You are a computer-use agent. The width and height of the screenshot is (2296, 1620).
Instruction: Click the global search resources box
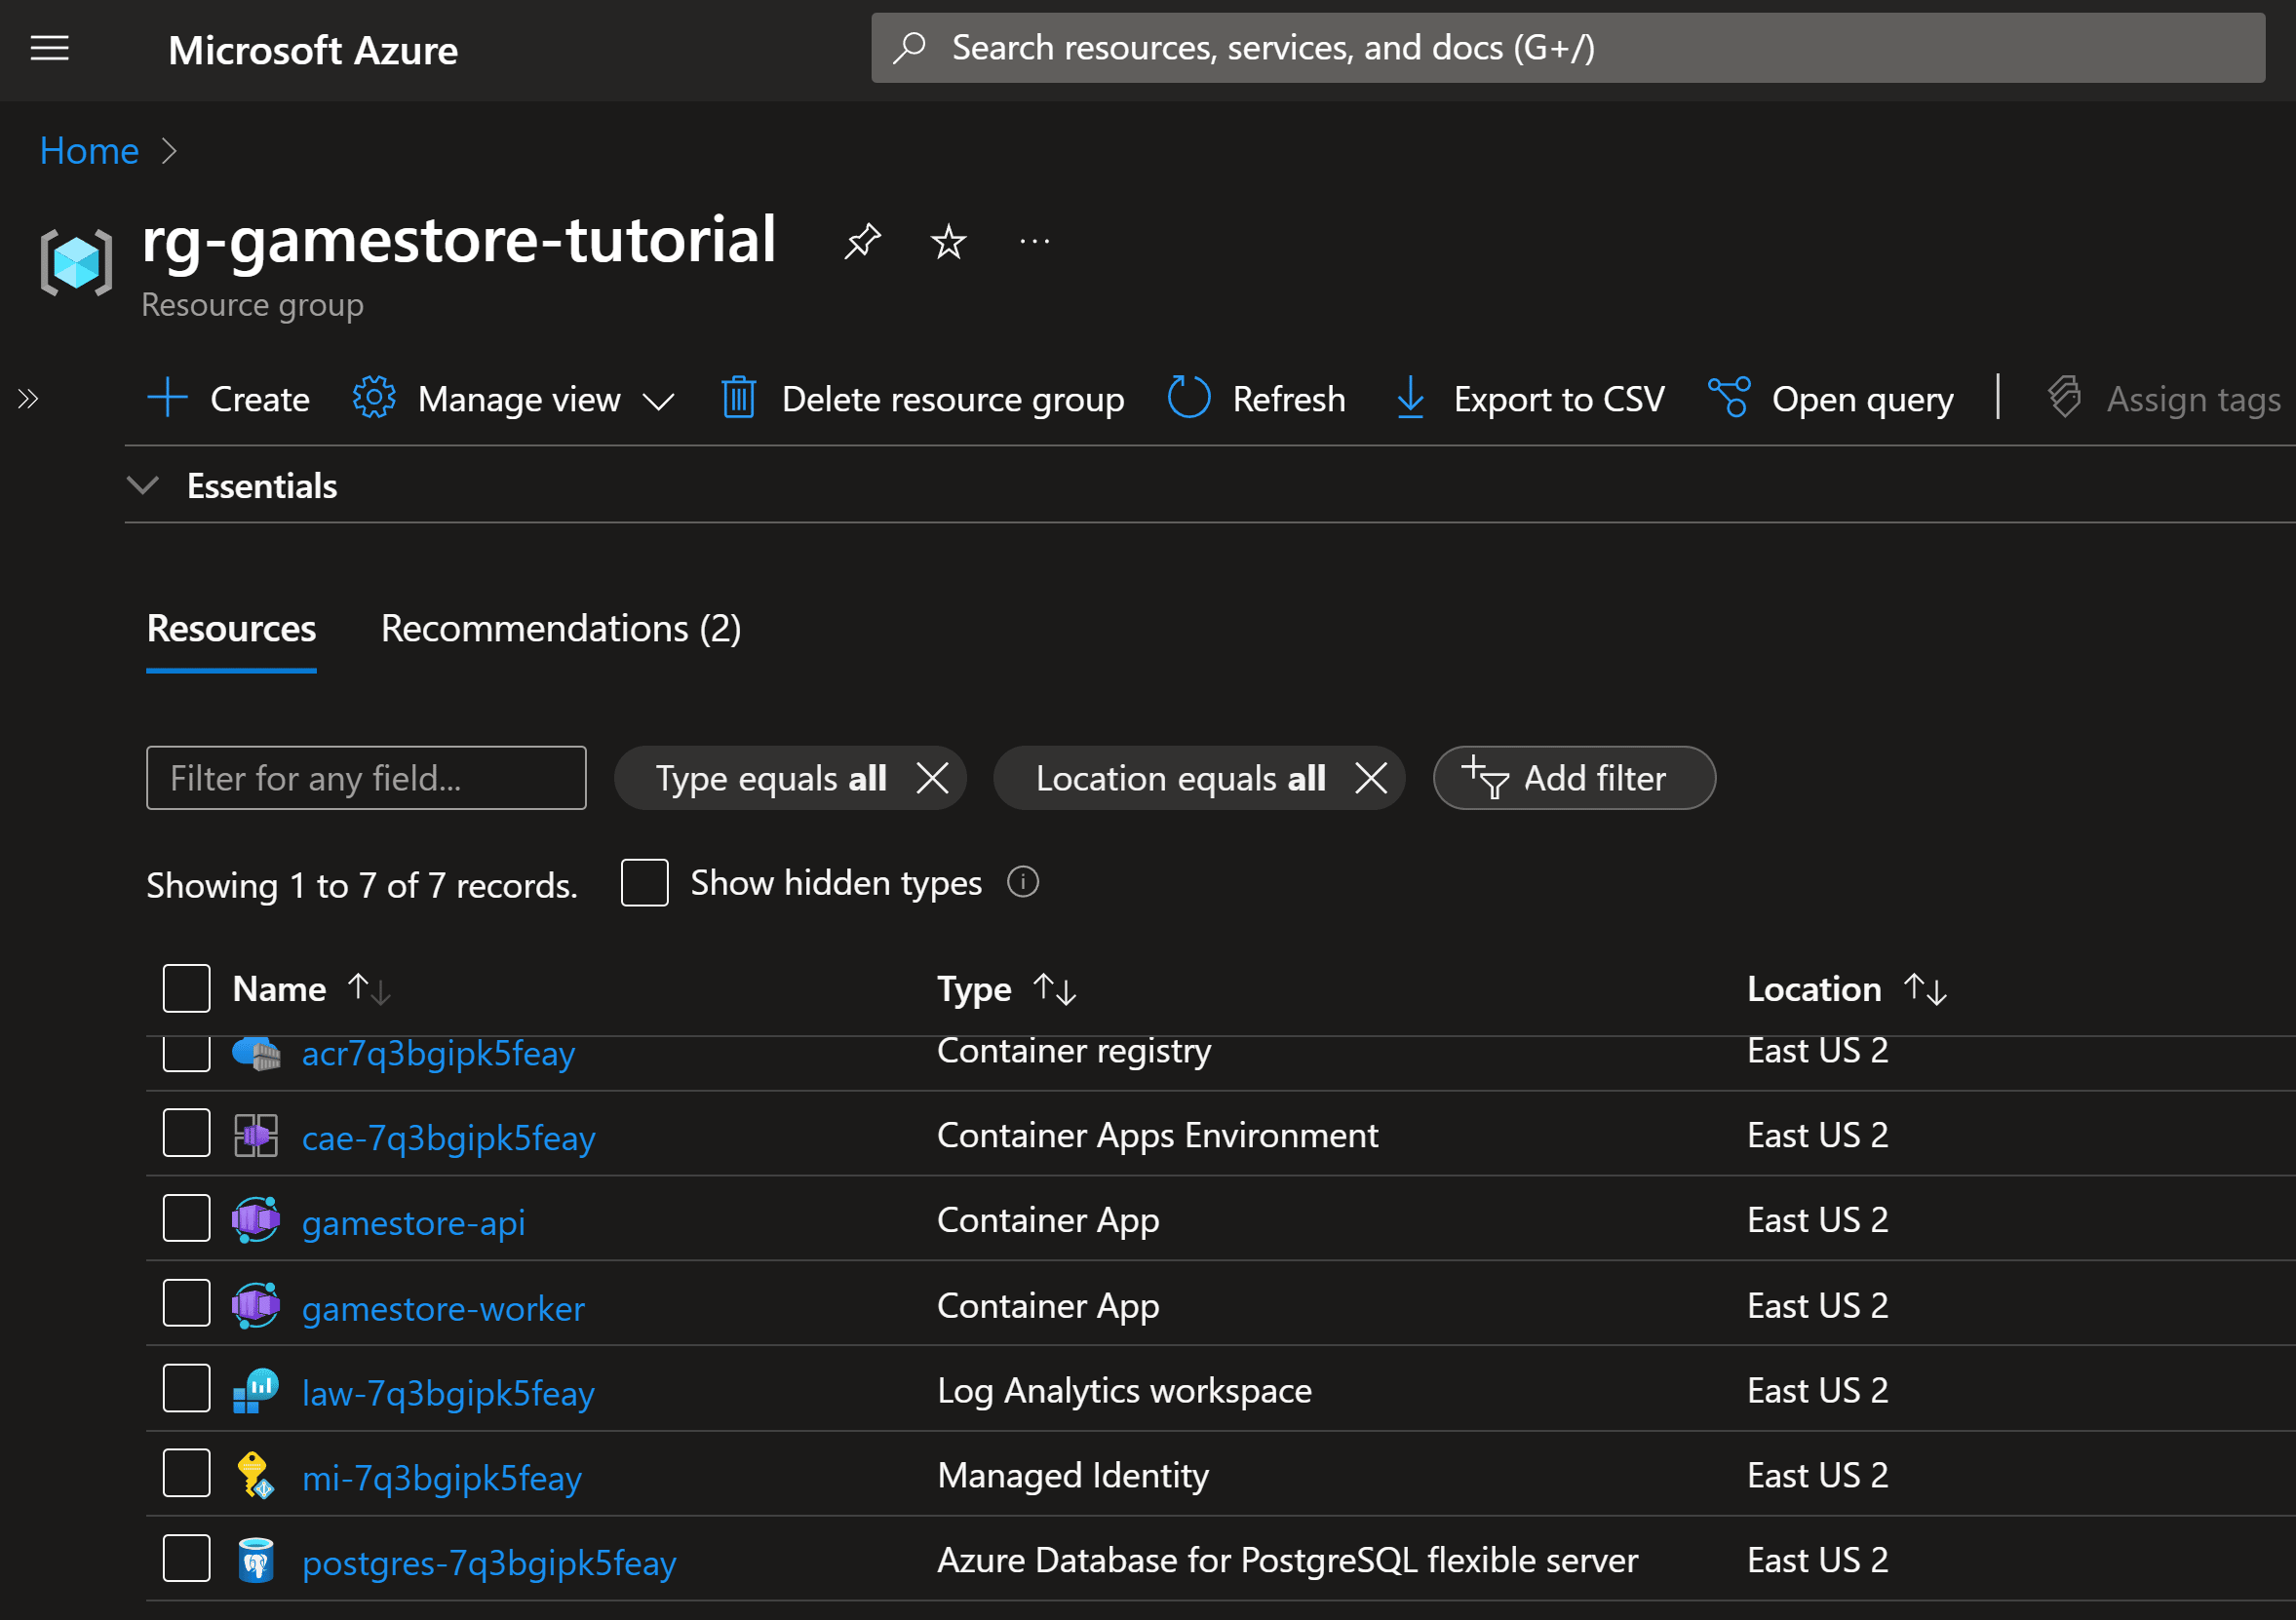tap(1567, 48)
